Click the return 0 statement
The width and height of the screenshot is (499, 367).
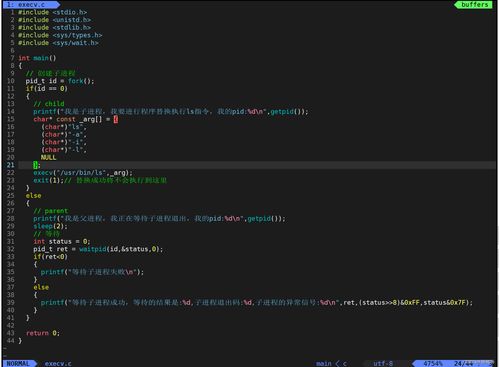click(x=43, y=333)
